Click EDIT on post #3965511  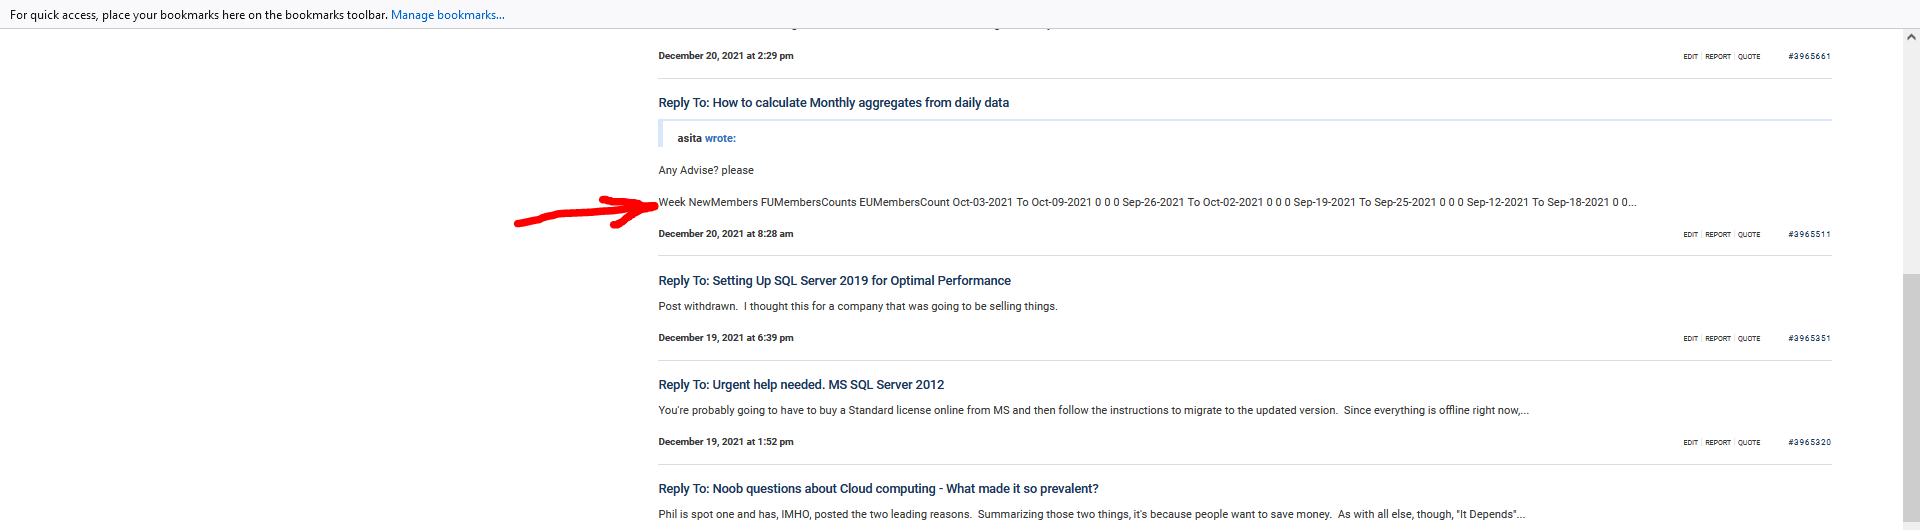click(x=1690, y=235)
